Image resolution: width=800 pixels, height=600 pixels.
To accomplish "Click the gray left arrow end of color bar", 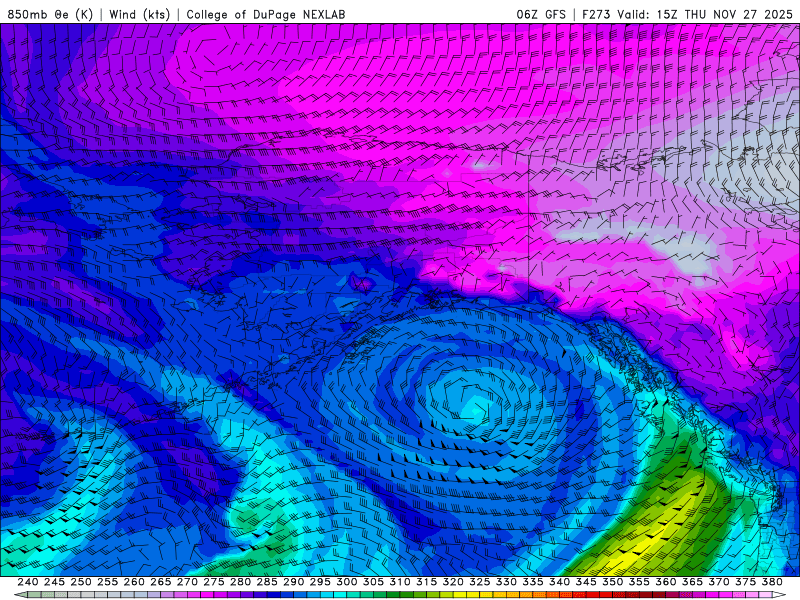I will 21,594.
